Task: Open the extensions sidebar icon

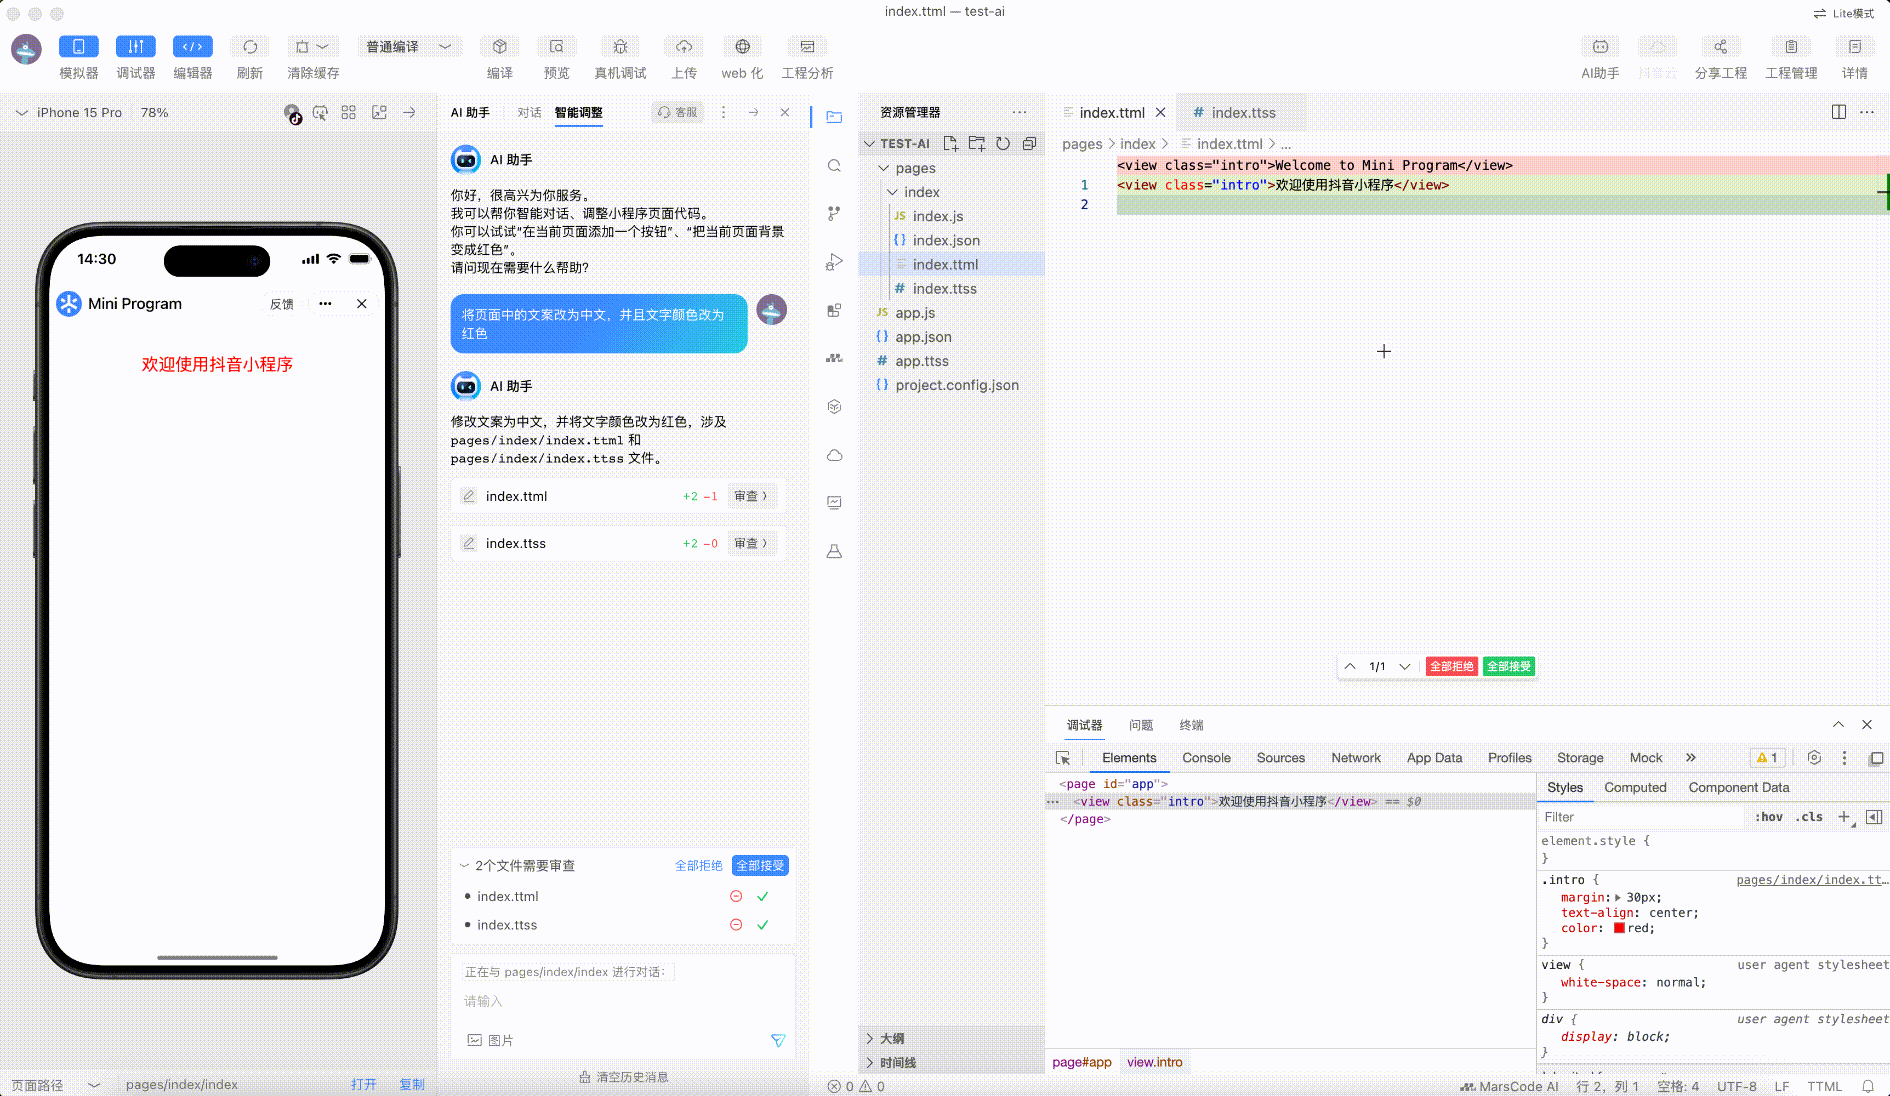Action: [834, 310]
